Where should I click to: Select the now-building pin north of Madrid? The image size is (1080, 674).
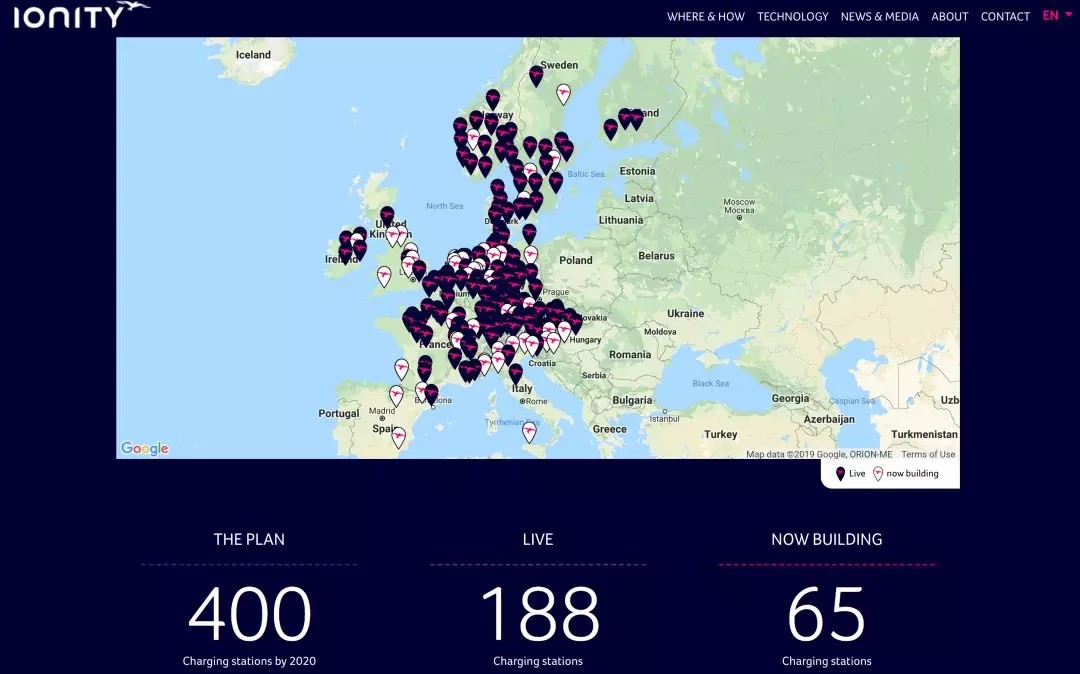(x=396, y=396)
